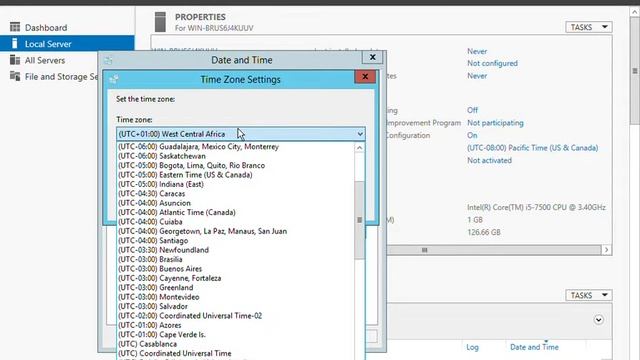This screenshot has width=640, height=360.
Task: Click the Not activated link
Action: 489,160
